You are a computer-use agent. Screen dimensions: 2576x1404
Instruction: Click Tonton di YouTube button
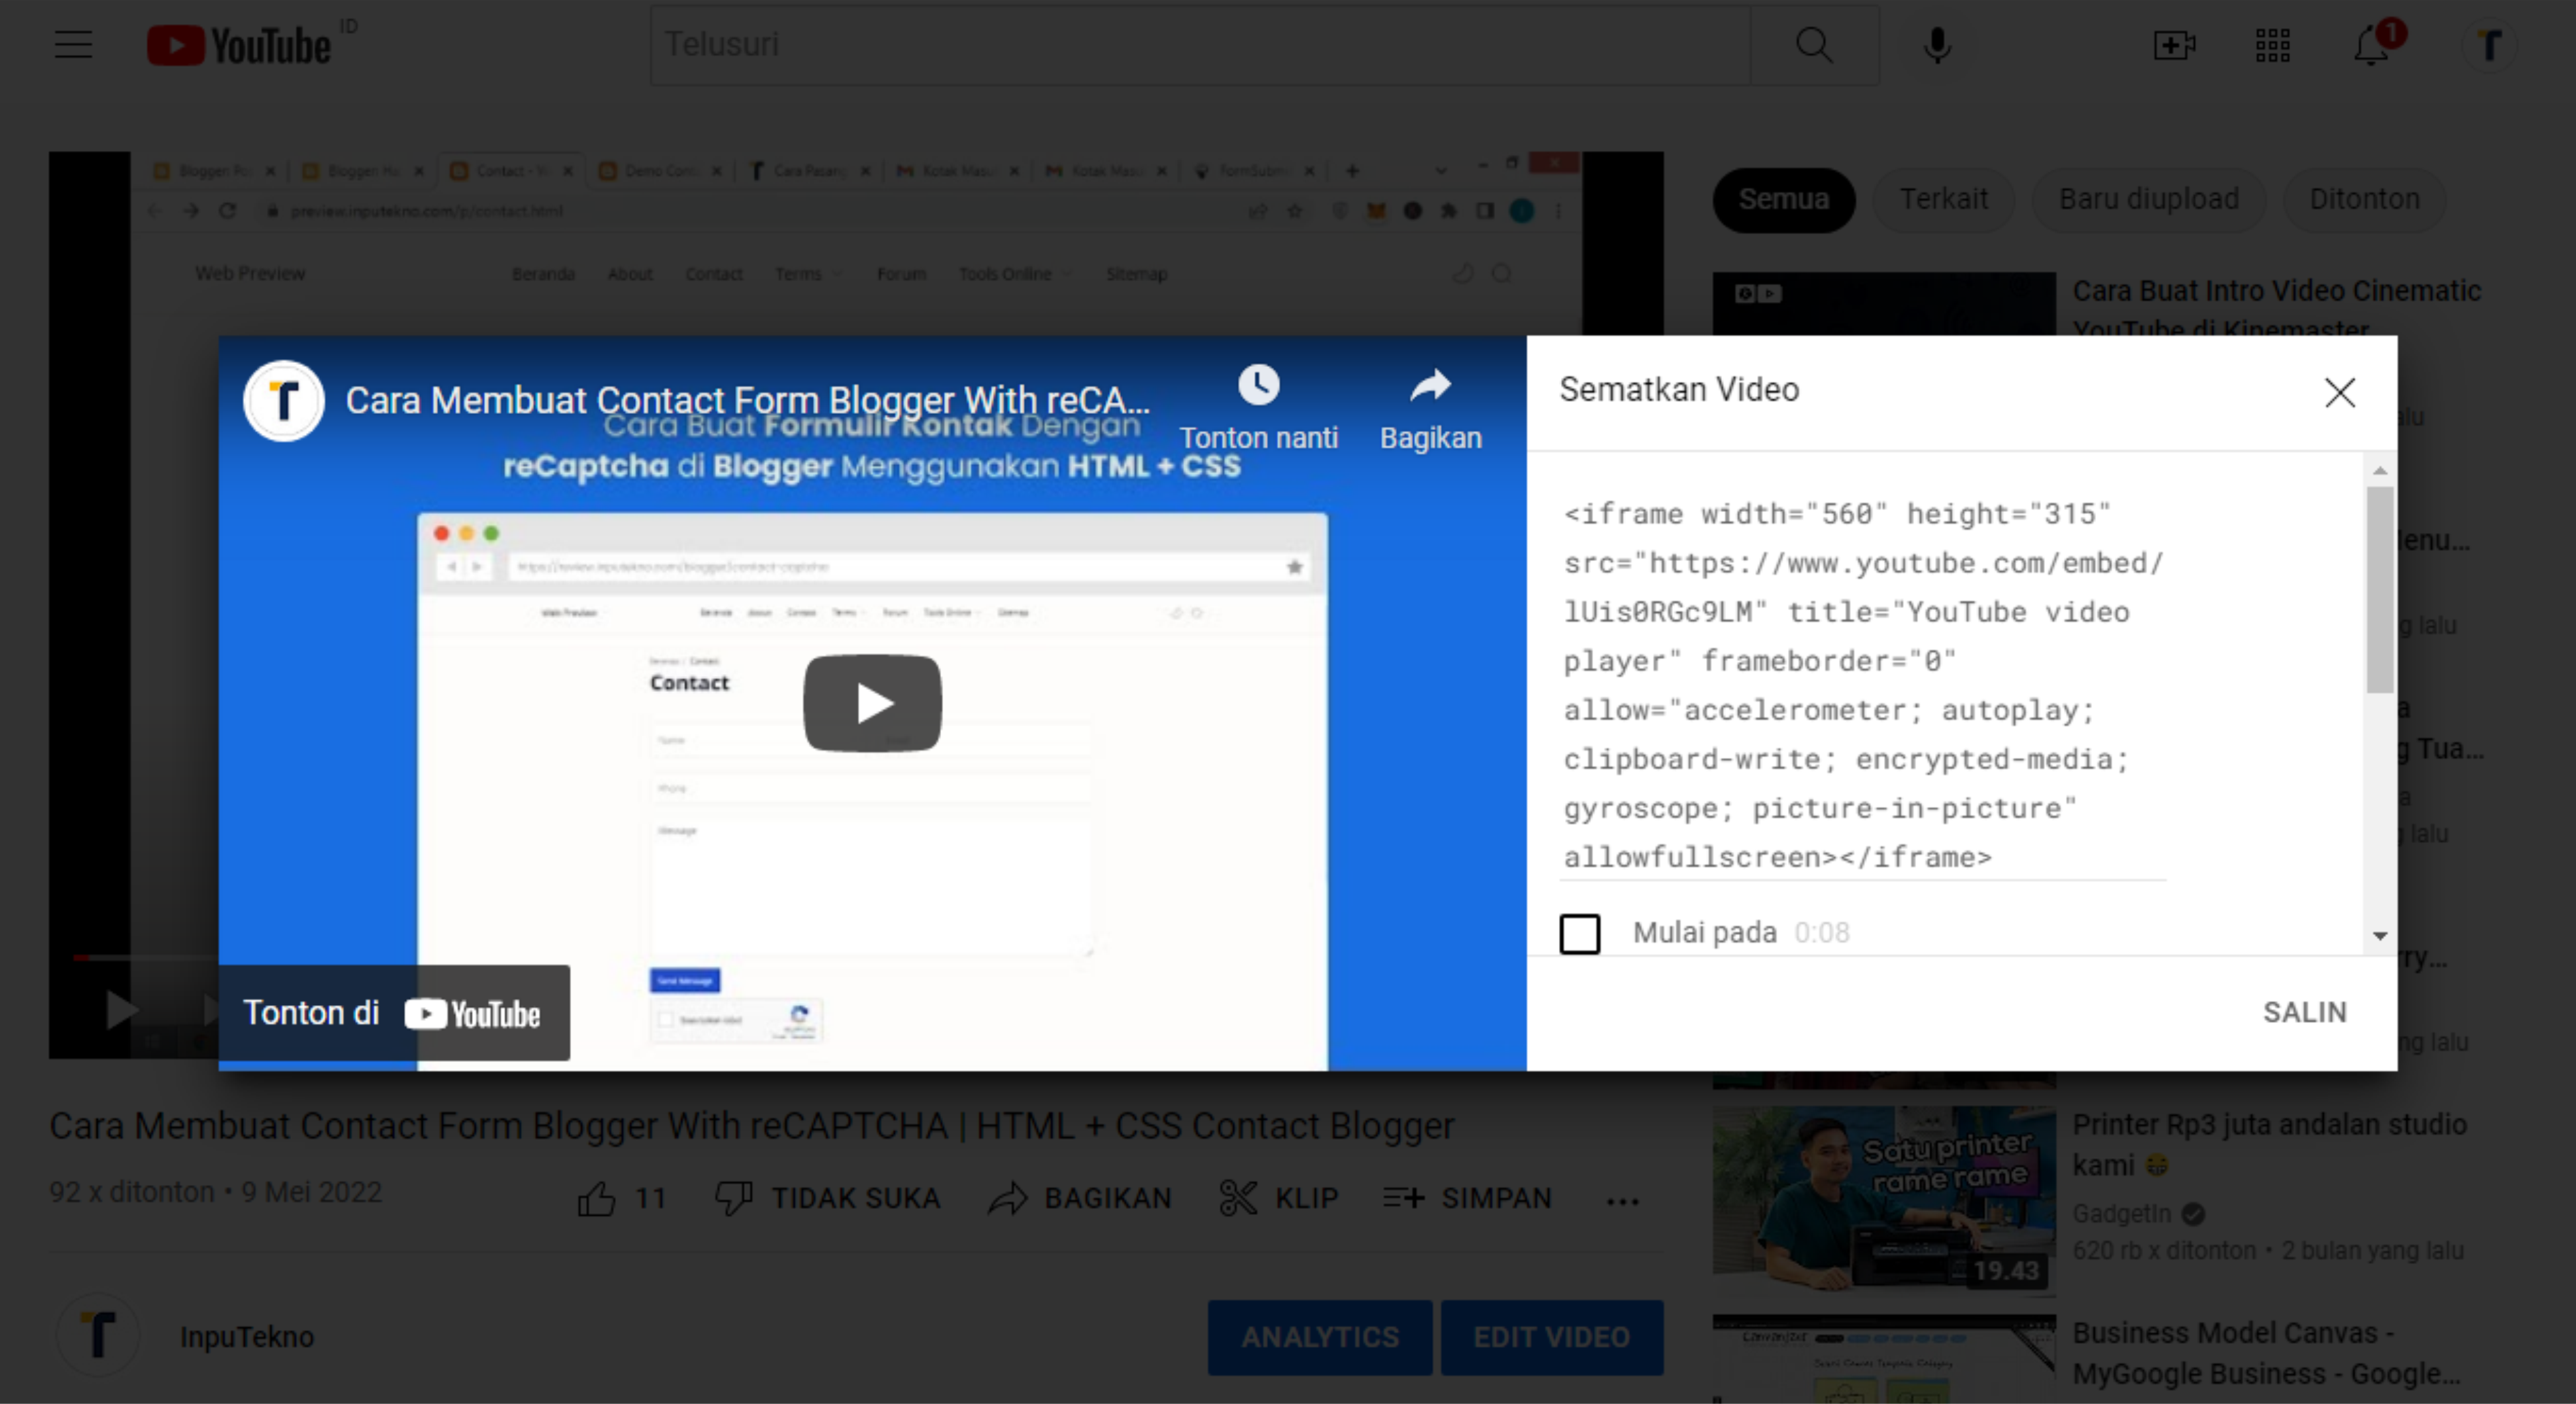tap(394, 1013)
